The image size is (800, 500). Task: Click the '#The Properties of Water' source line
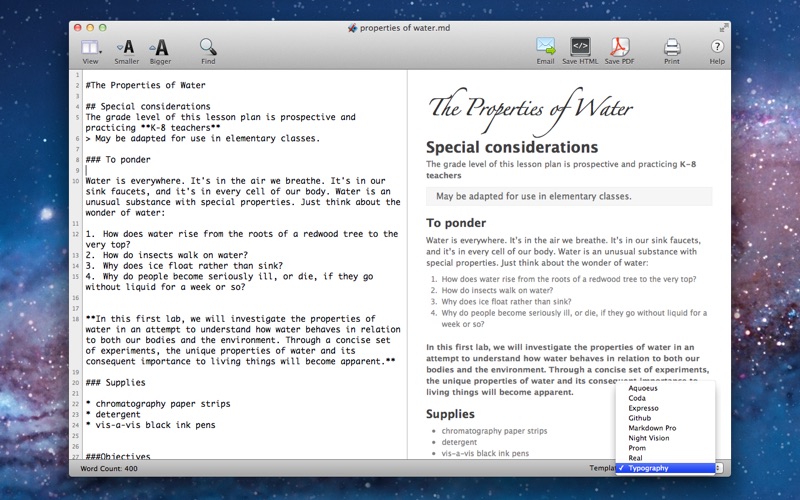point(145,85)
